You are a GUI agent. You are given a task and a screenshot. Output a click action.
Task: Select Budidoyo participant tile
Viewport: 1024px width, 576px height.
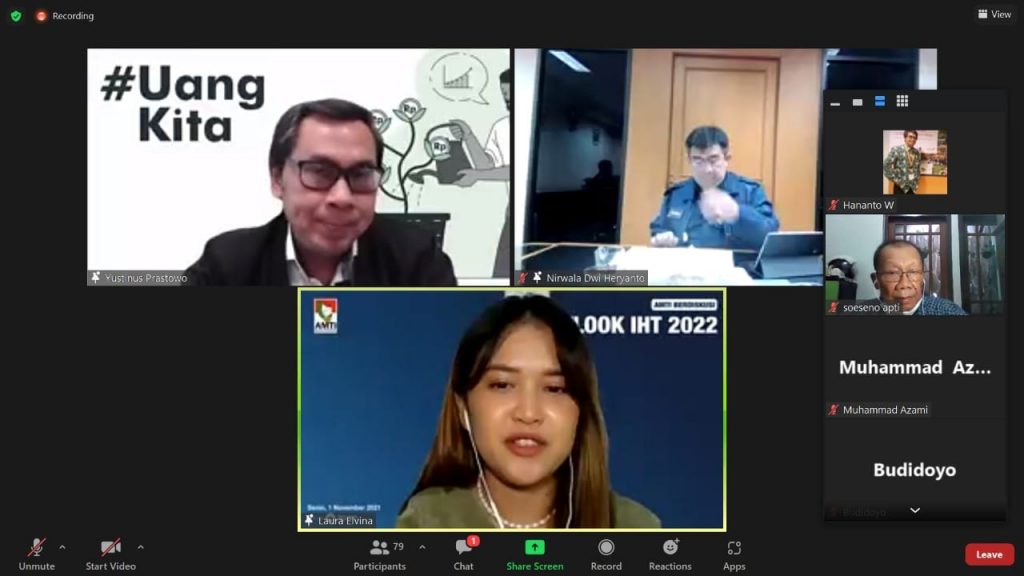pos(914,469)
